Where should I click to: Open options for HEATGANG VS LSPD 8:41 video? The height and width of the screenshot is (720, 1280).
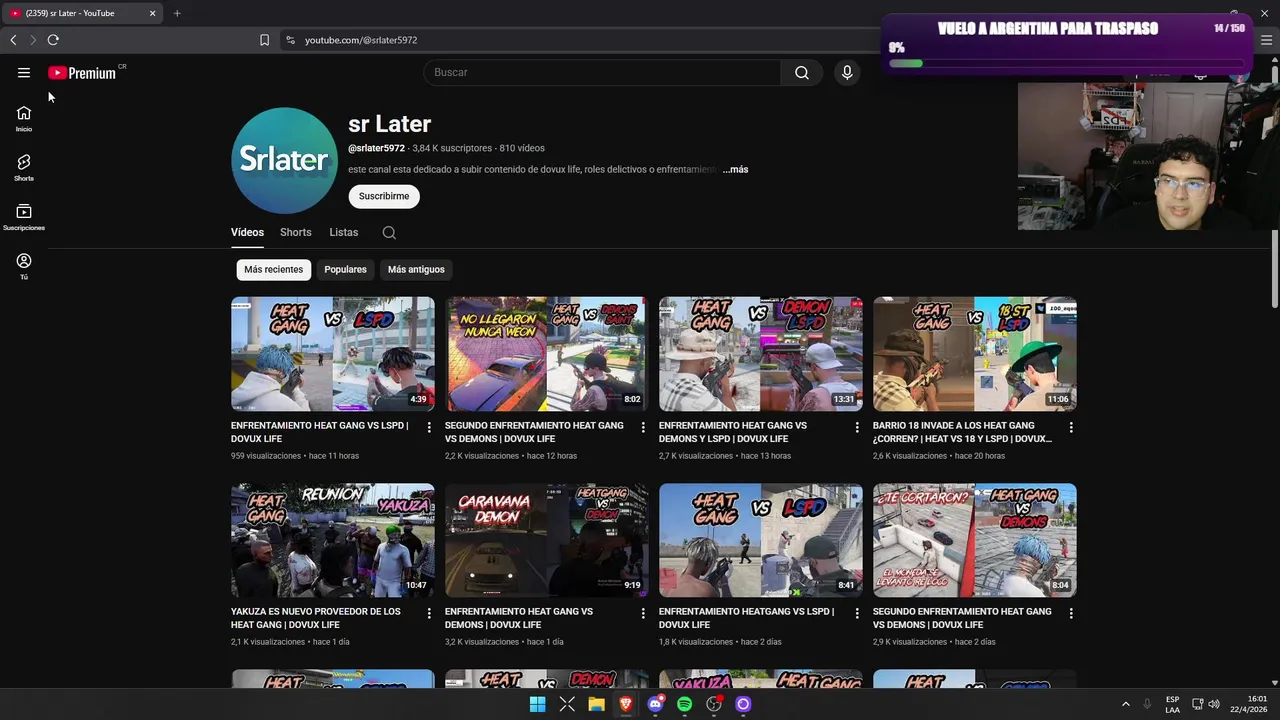coord(857,613)
